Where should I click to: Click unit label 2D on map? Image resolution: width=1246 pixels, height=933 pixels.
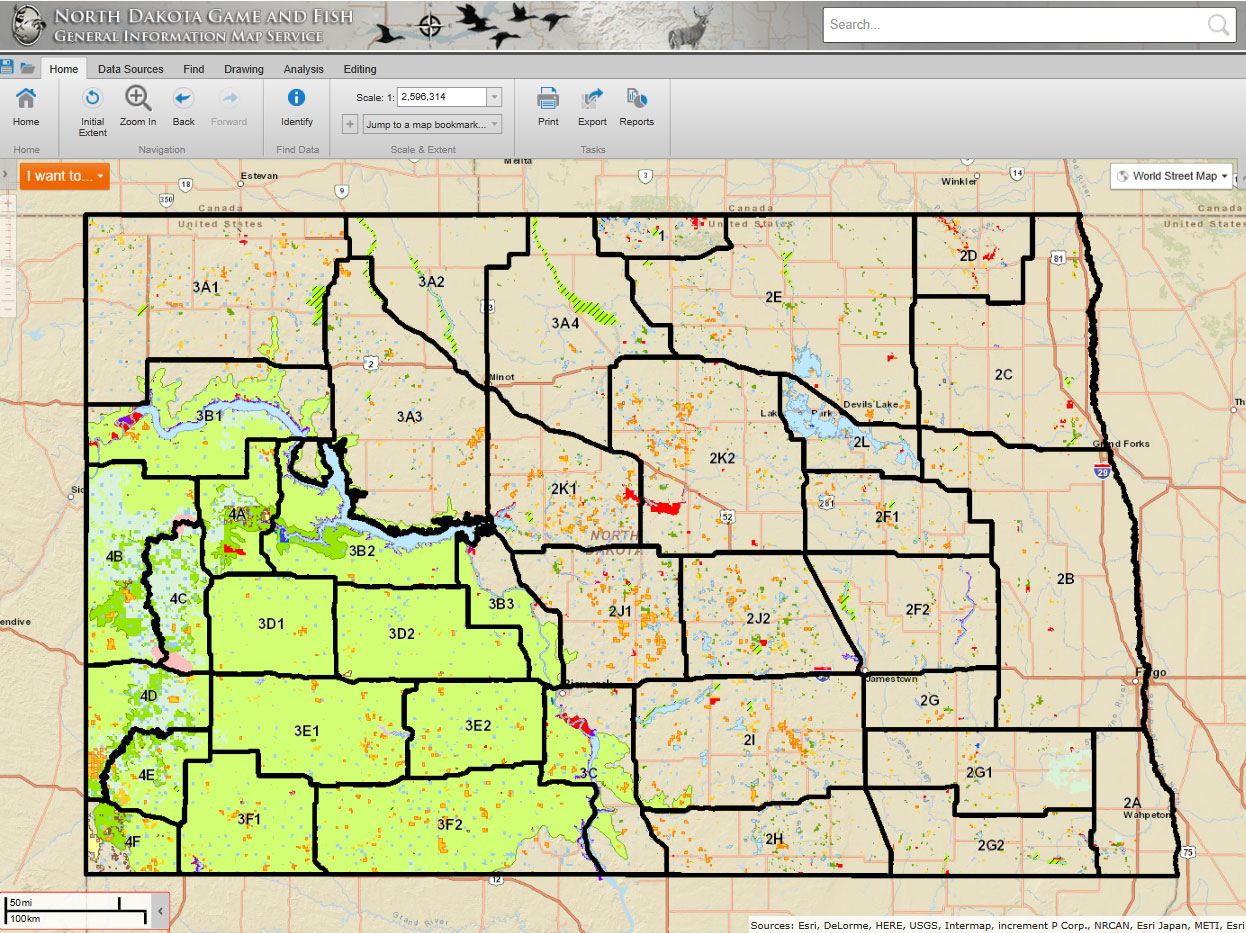click(x=967, y=256)
